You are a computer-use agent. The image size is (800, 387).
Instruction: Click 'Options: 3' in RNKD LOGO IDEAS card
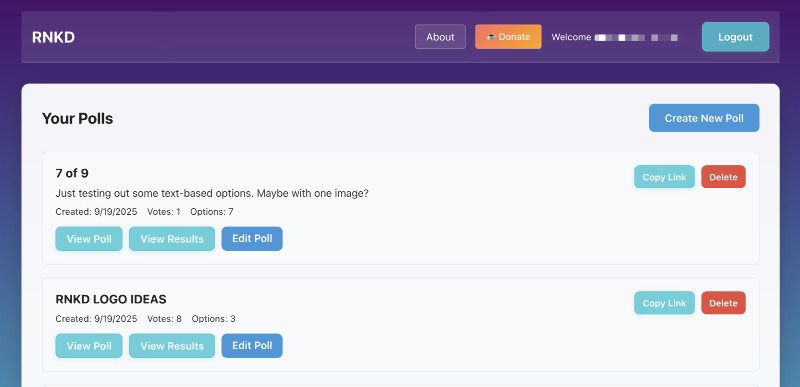point(213,319)
